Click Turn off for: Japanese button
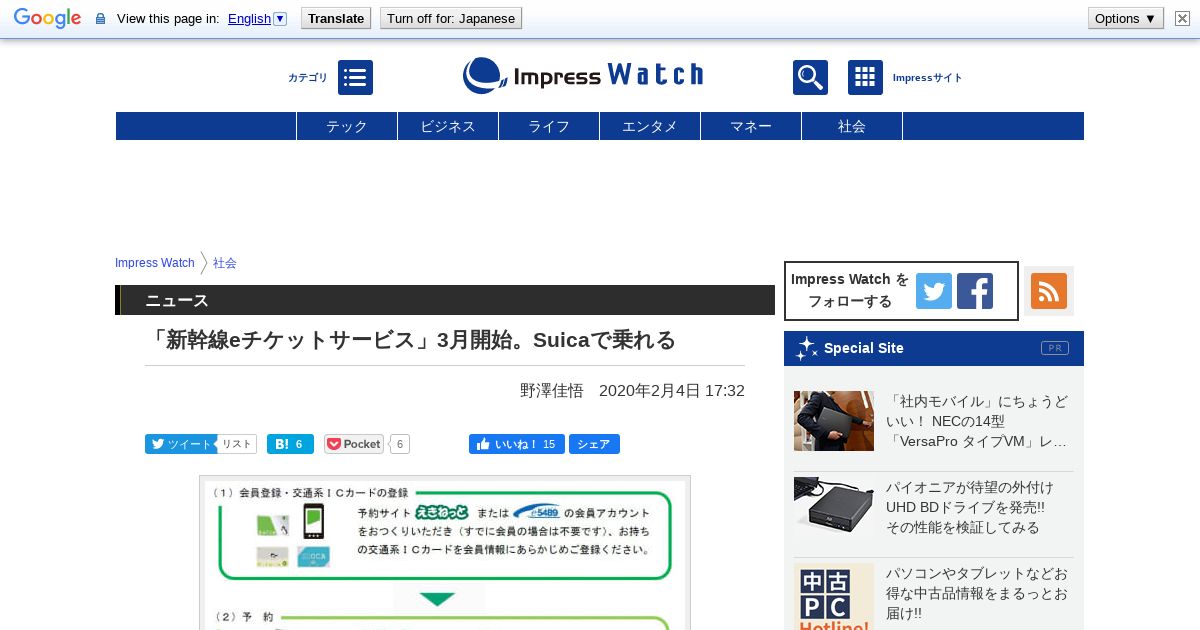 pos(451,18)
